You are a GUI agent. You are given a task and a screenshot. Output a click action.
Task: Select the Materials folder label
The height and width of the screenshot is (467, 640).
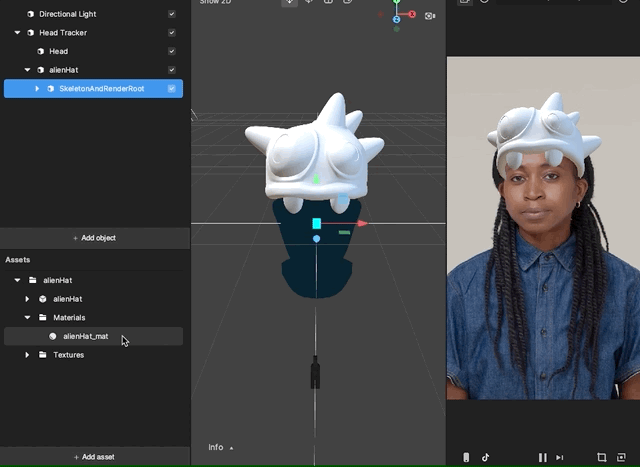69,318
